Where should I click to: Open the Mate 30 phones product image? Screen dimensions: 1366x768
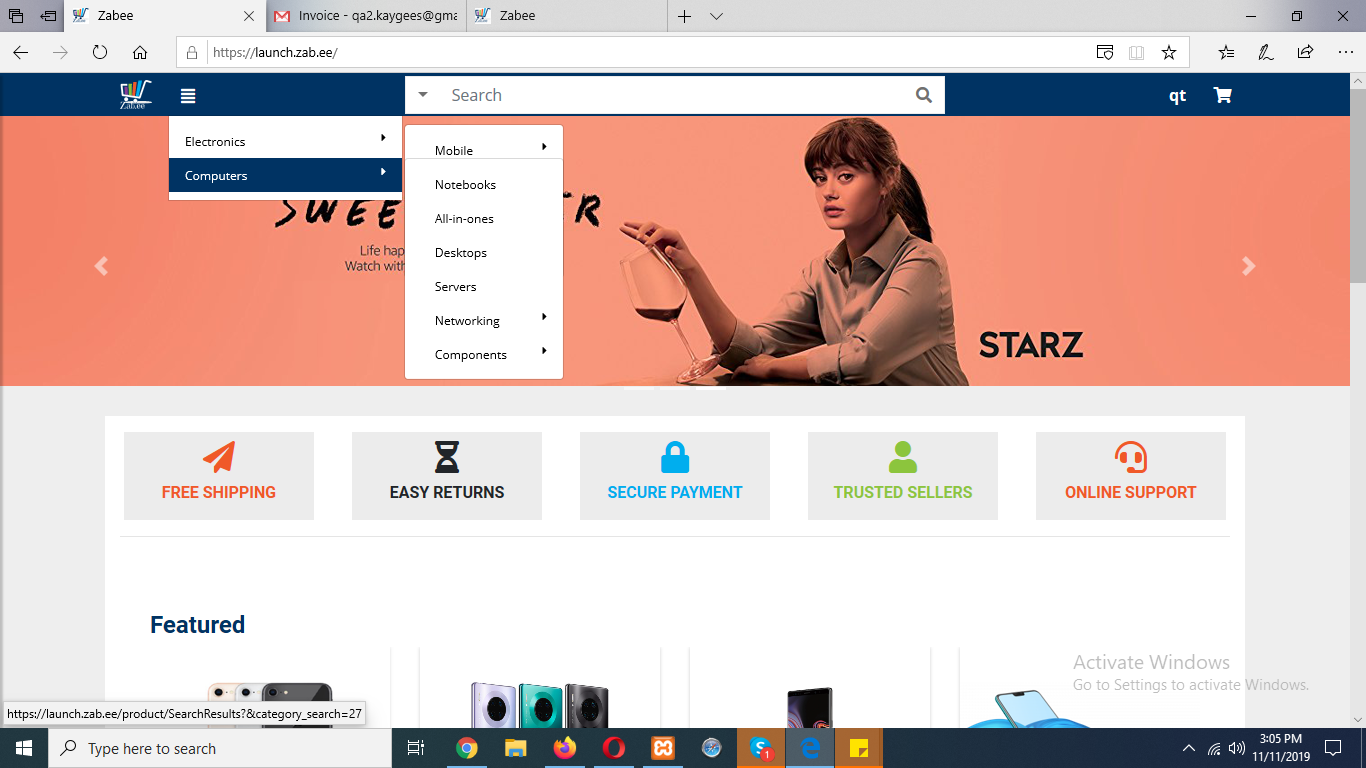(x=540, y=705)
